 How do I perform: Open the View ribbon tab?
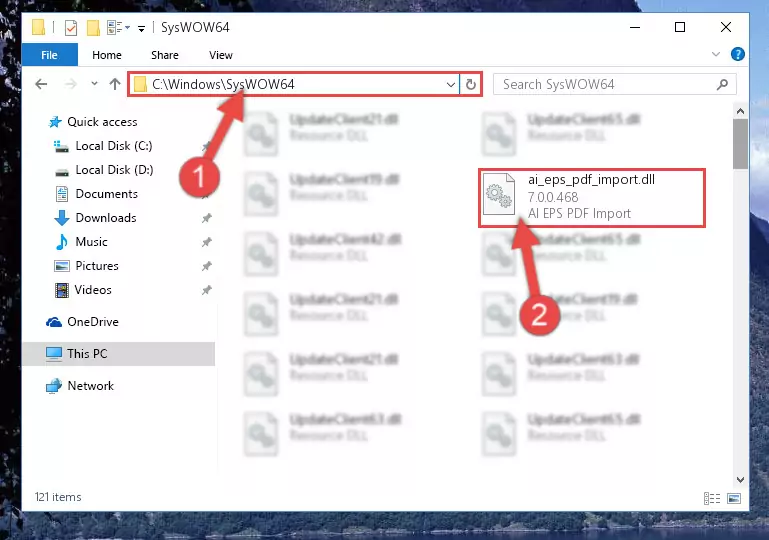[221, 55]
